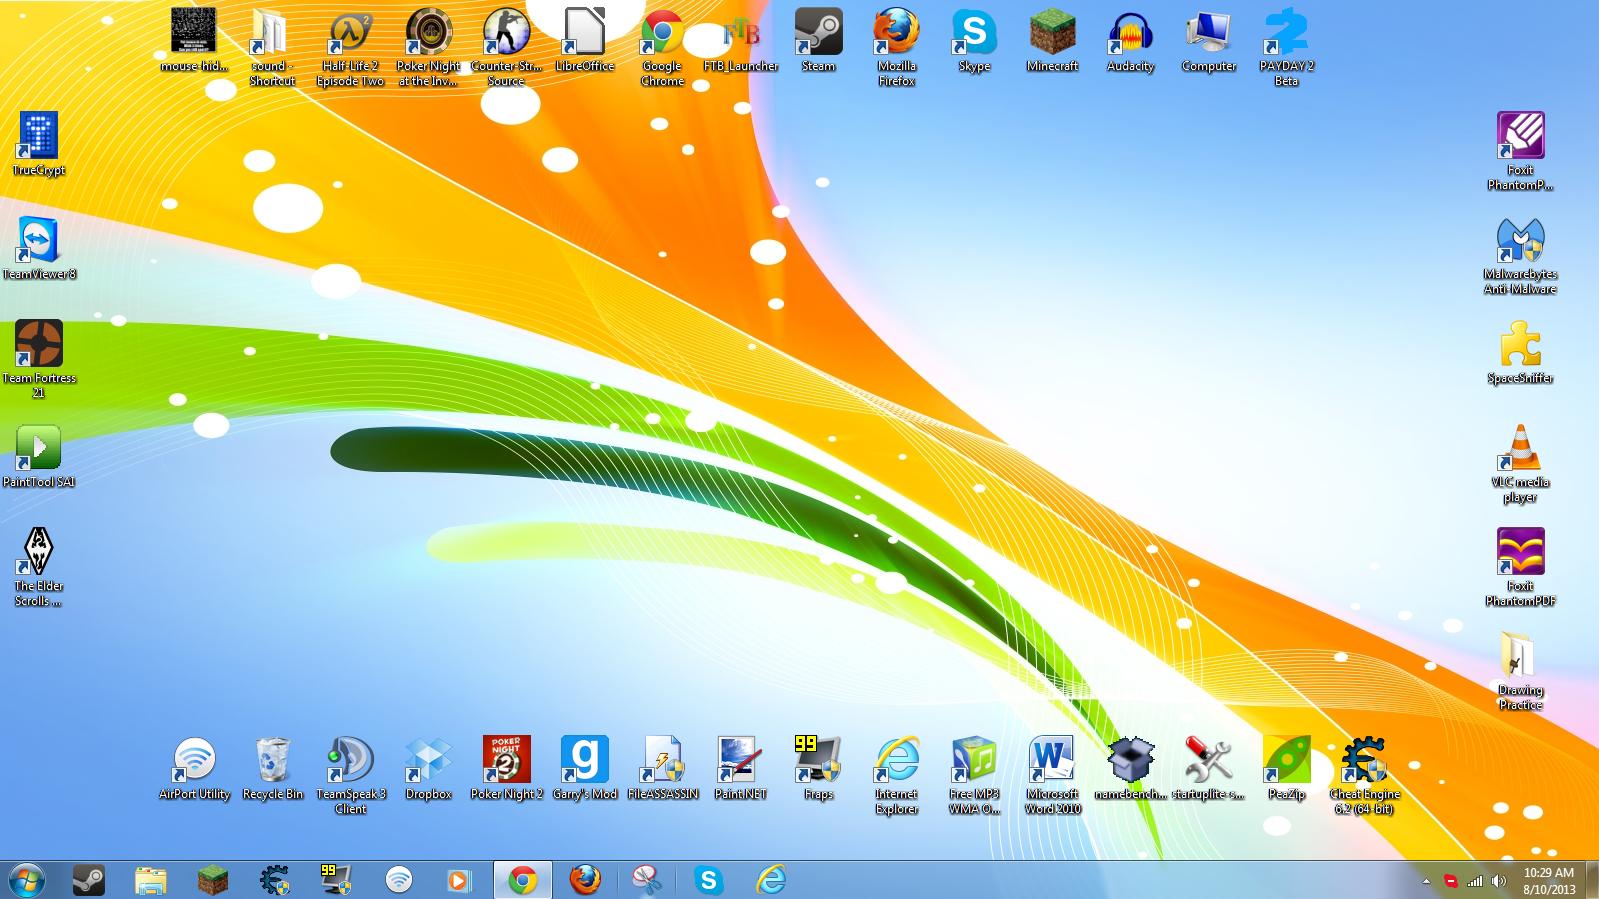Open the Computer desktop icon
The width and height of the screenshot is (1599, 899).
point(1208,41)
